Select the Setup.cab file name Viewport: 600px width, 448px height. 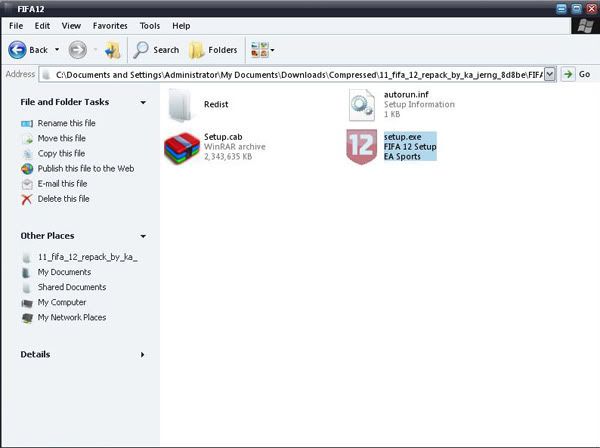(x=223, y=137)
